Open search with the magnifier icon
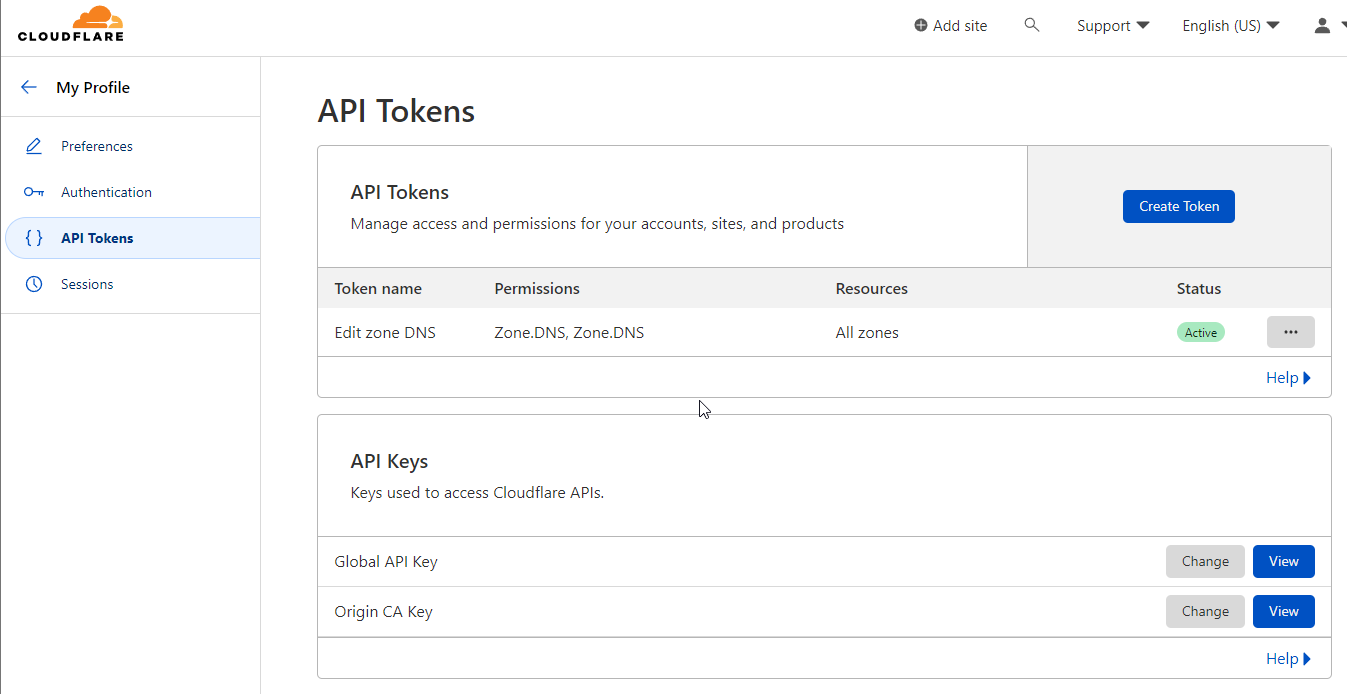The height and width of the screenshot is (694, 1347). pos(1032,25)
